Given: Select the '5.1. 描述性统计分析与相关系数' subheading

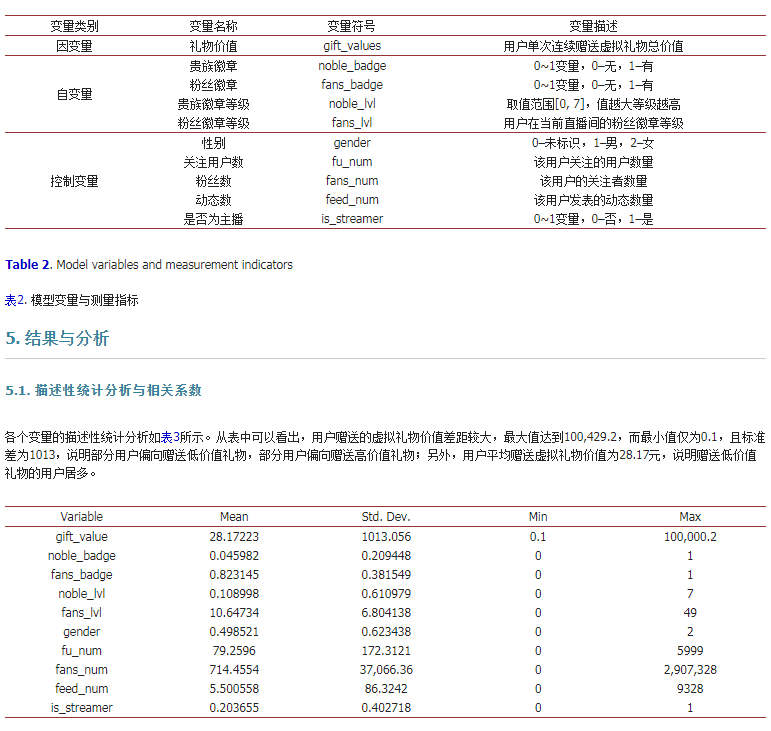Looking at the screenshot, I should 103,390.
